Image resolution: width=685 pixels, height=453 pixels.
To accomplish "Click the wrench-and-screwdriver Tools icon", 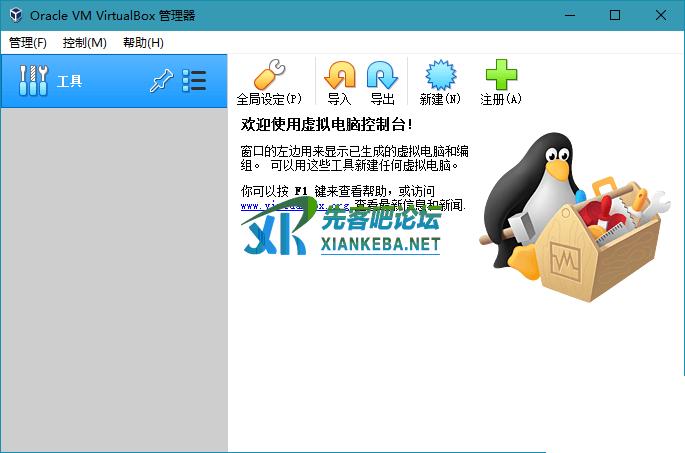I will click(x=33, y=82).
